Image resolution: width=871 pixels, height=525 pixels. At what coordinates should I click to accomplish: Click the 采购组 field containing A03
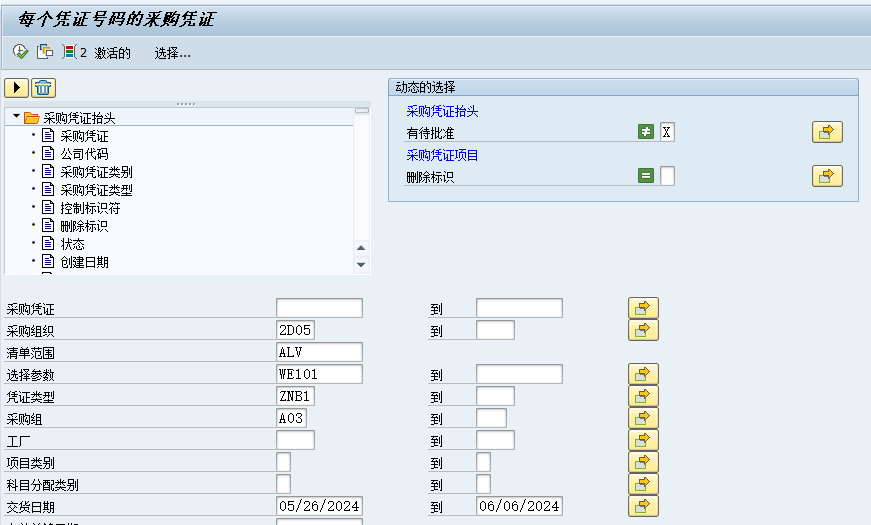click(x=292, y=418)
